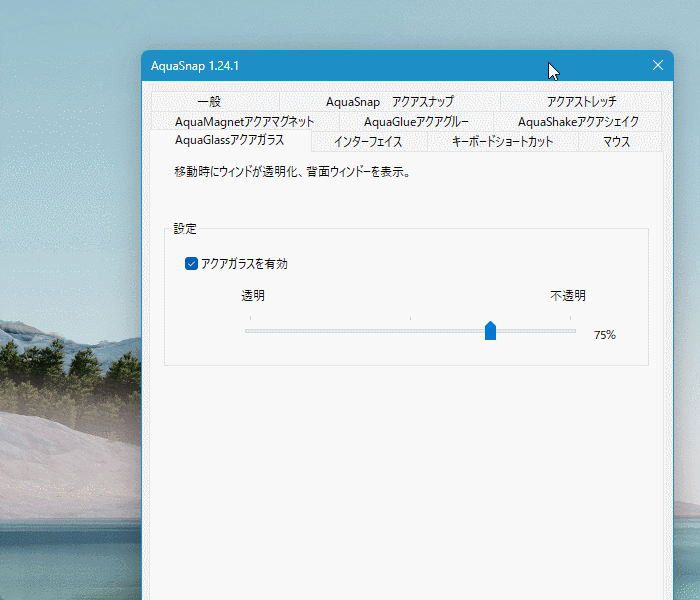Open the AquaShakeアクアシェイク tab

pos(578,121)
